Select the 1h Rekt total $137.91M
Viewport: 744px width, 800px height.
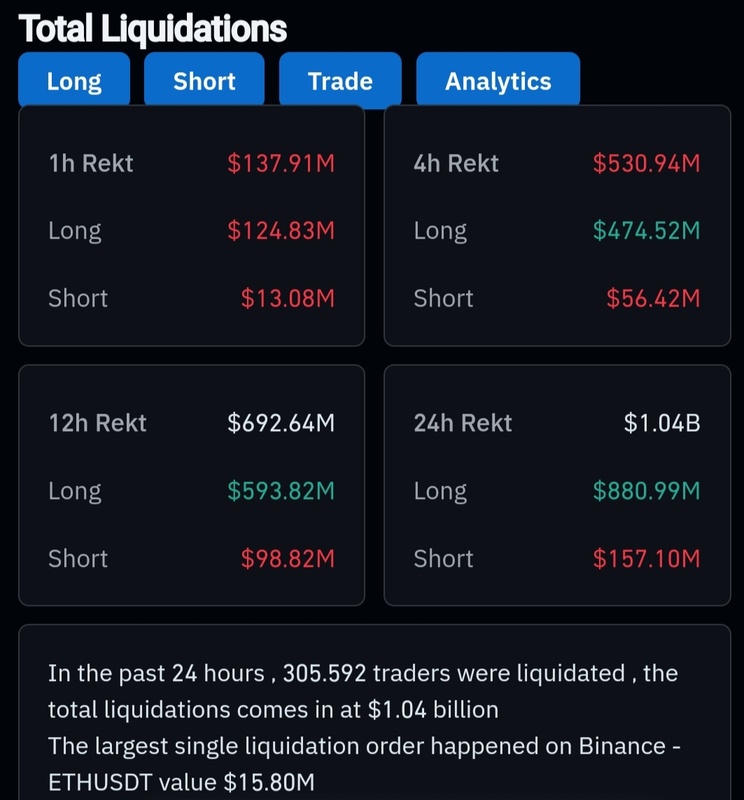[281, 163]
